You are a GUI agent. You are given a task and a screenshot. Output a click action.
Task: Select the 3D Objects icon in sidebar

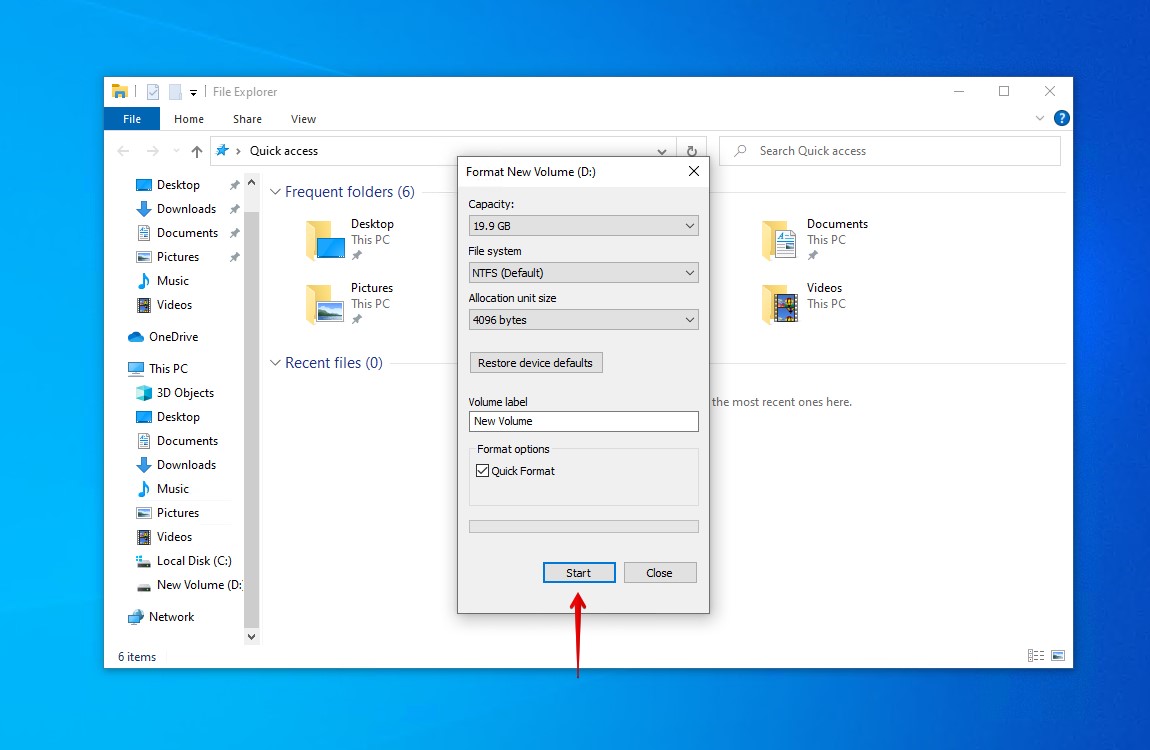(144, 393)
